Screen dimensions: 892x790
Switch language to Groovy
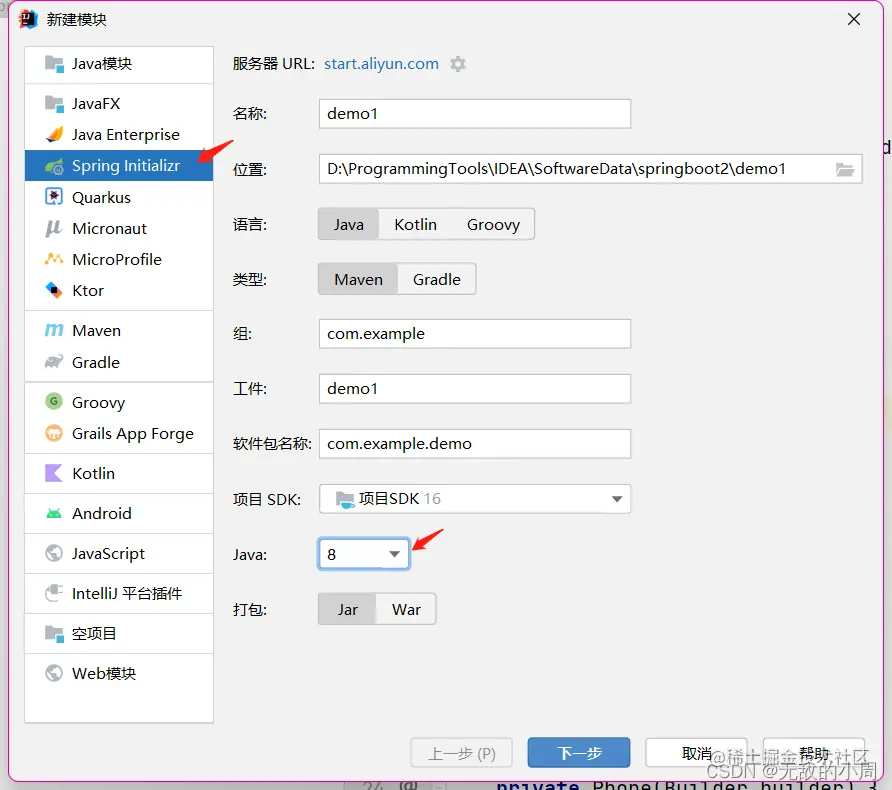pos(493,224)
